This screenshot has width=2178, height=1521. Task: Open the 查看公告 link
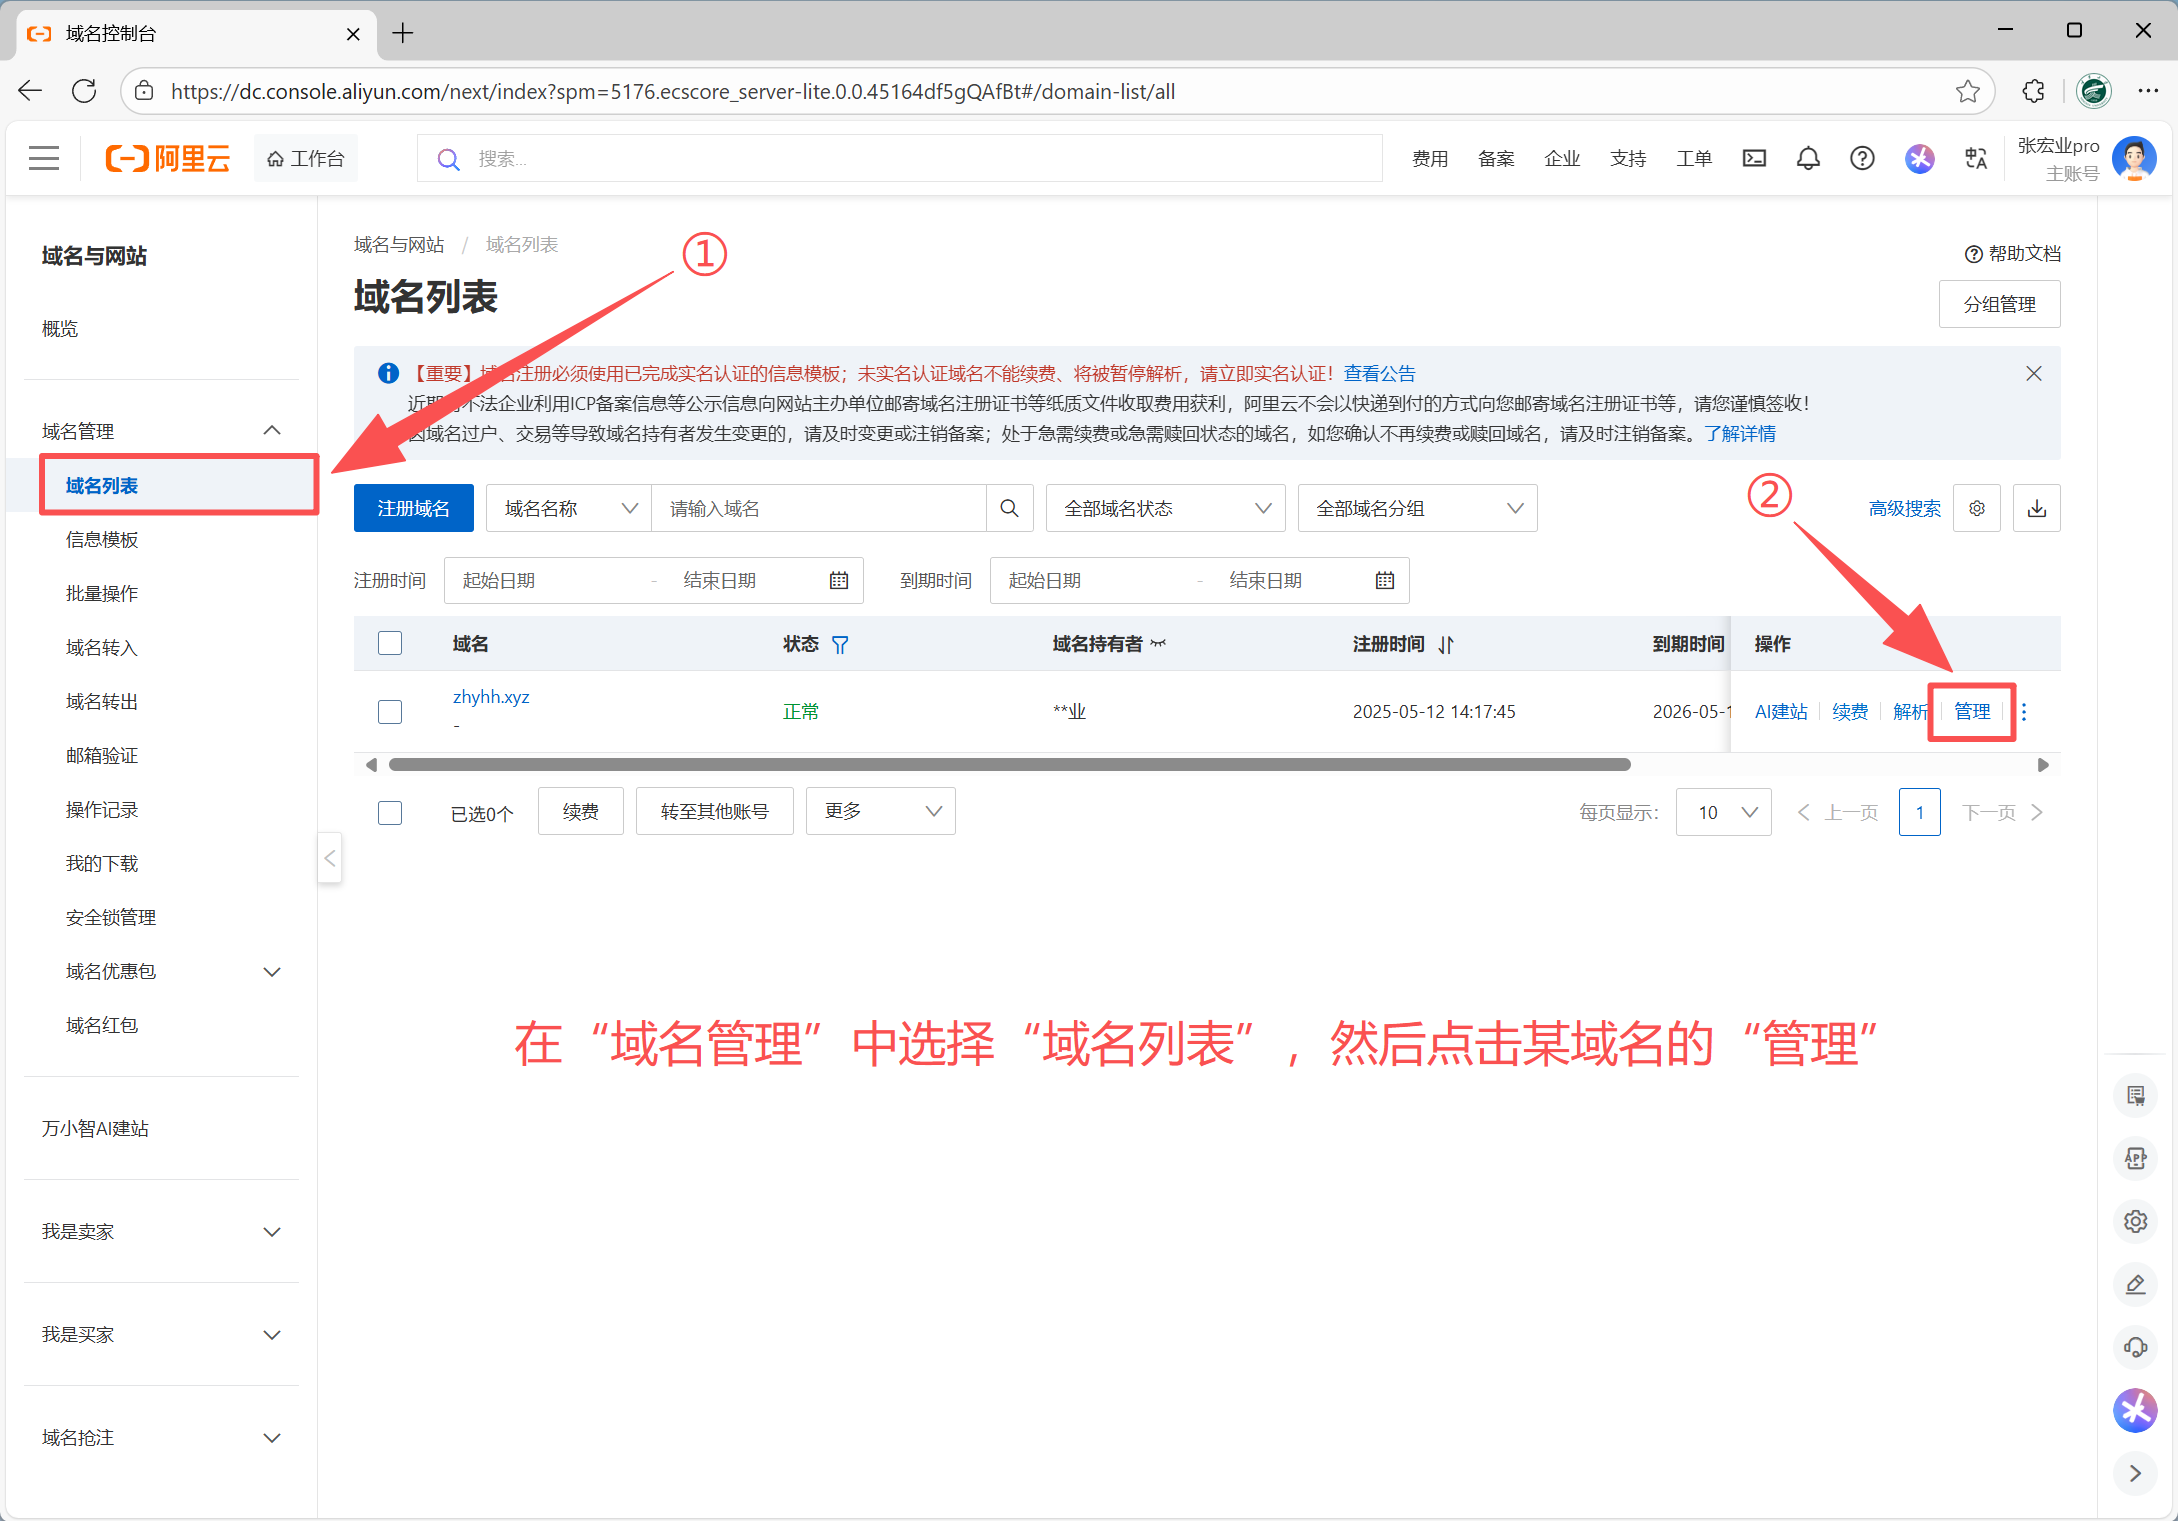coord(1380,373)
